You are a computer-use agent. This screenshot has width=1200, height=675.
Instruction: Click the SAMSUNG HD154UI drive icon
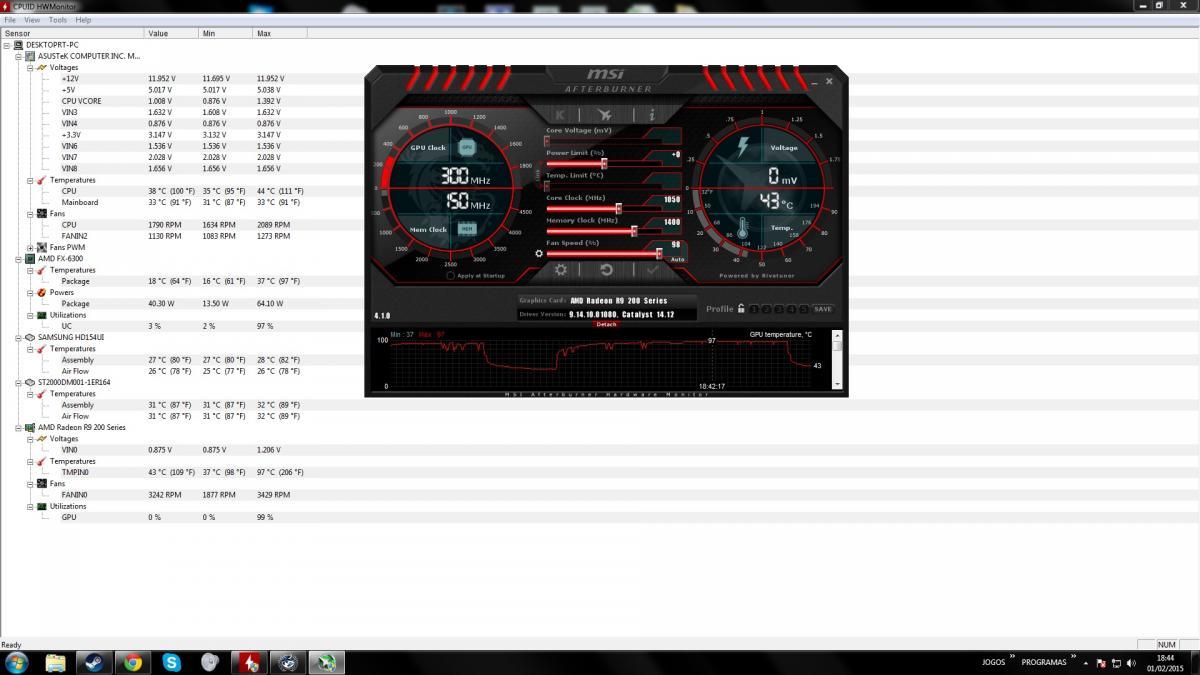[x=31, y=337]
